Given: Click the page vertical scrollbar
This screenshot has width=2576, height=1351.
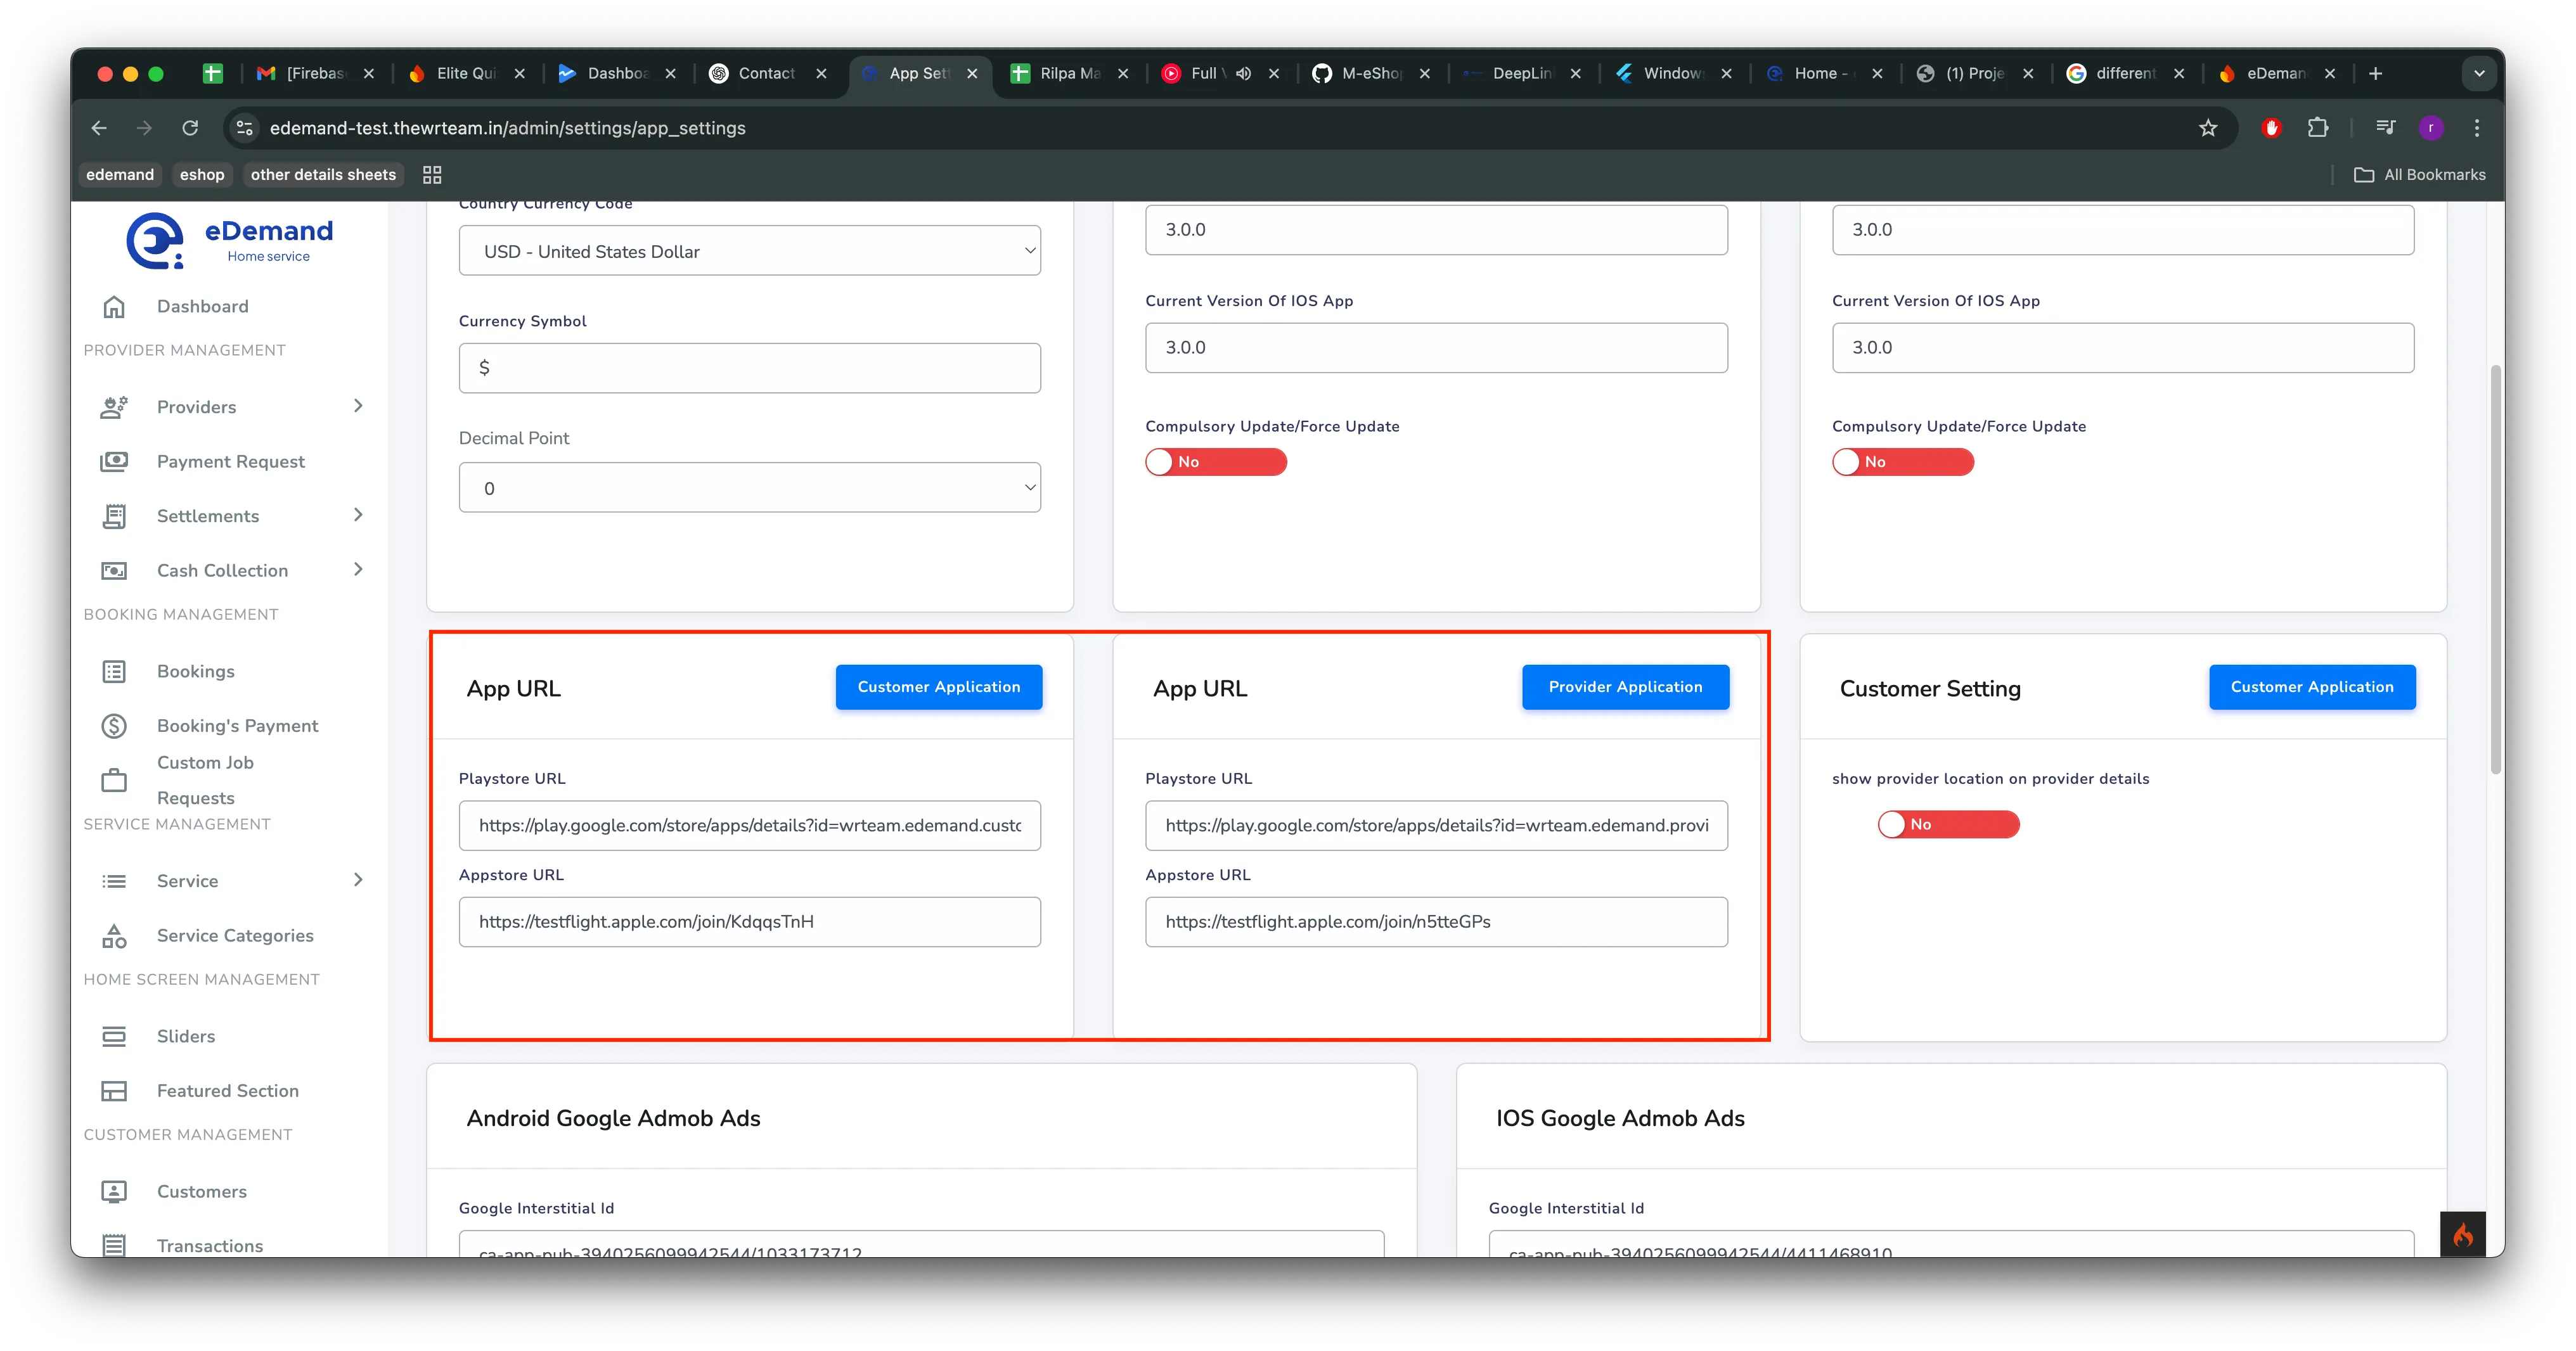Looking at the screenshot, I should click(2496, 570).
